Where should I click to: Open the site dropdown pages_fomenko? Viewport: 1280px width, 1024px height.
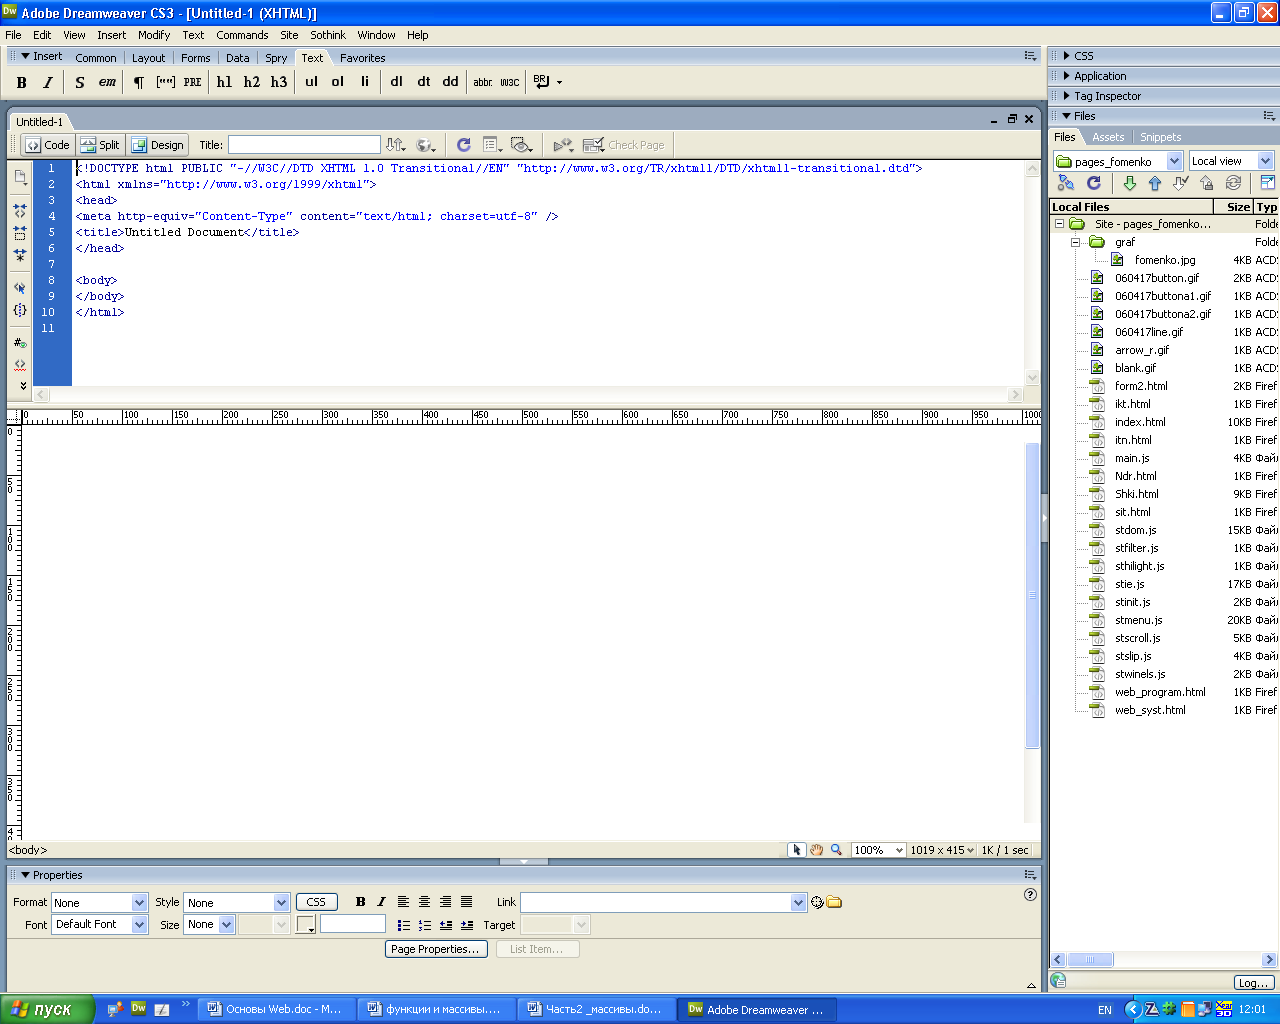pos(1119,161)
